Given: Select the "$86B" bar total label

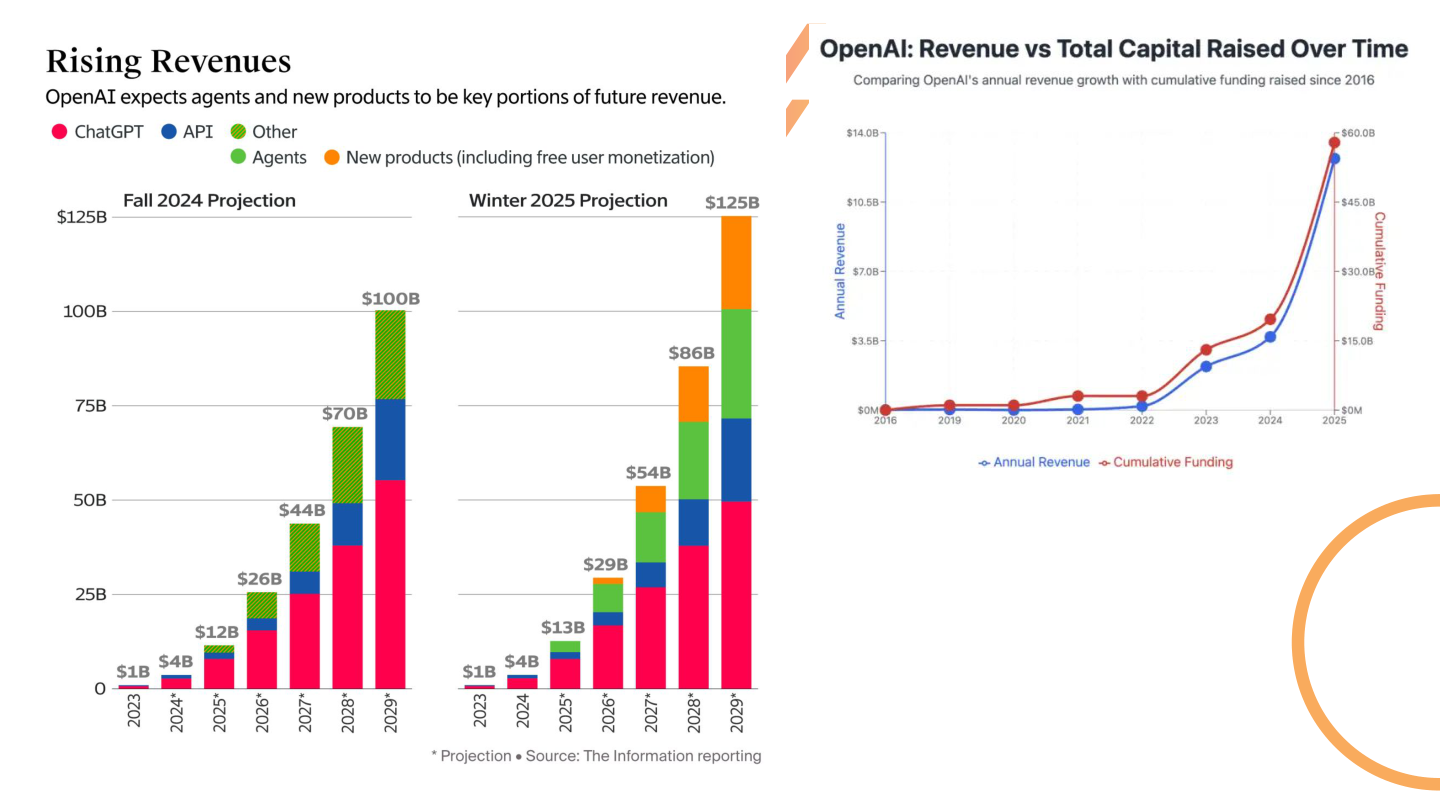Looking at the screenshot, I should 692,353.
